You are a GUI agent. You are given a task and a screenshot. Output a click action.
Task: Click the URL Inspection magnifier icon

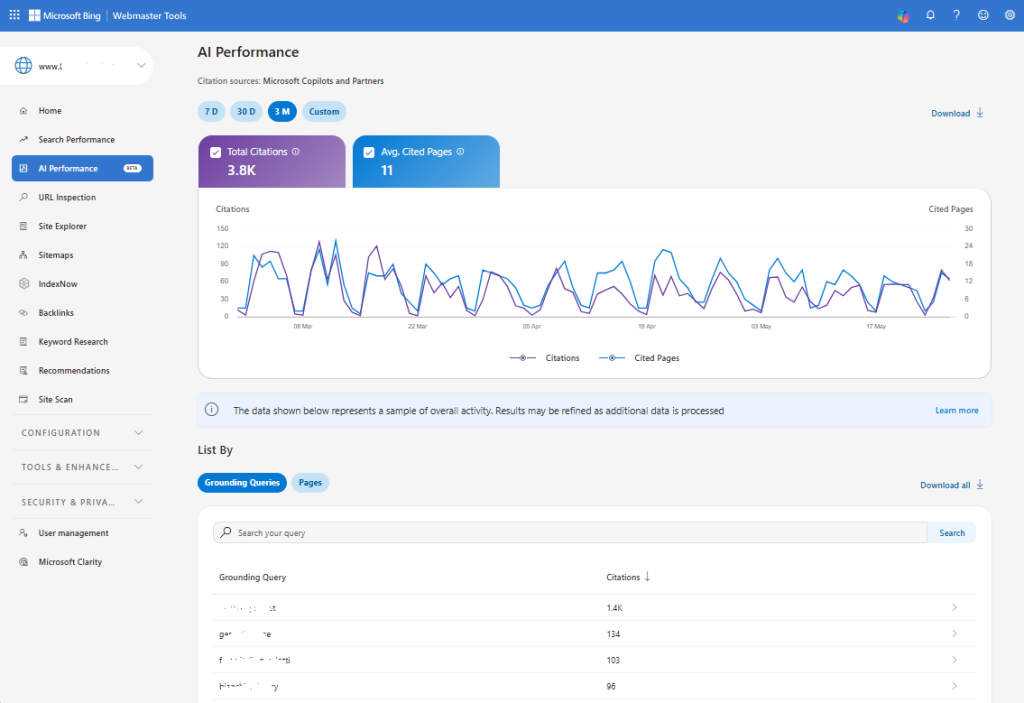pyautogui.click(x=24, y=197)
